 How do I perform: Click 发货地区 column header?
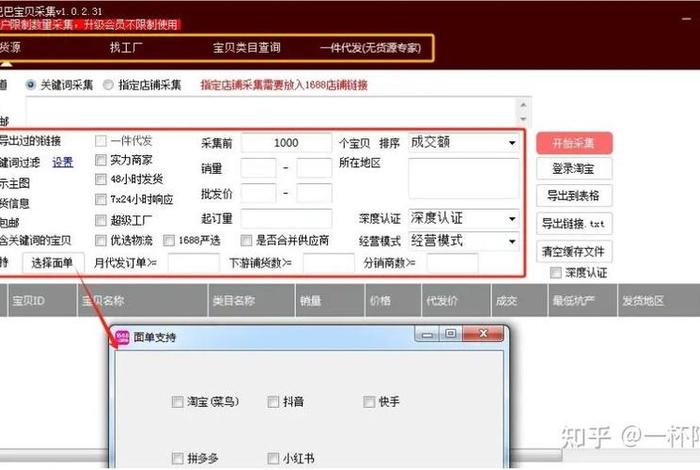[x=659, y=300]
